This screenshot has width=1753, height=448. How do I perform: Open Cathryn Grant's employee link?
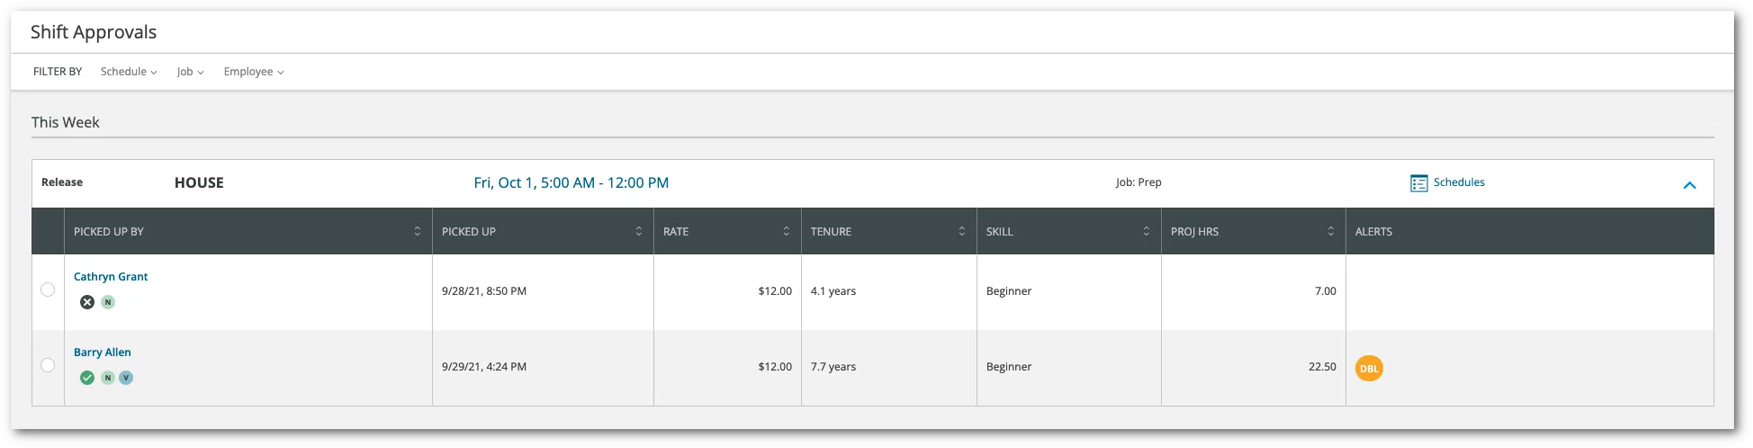tap(111, 277)
